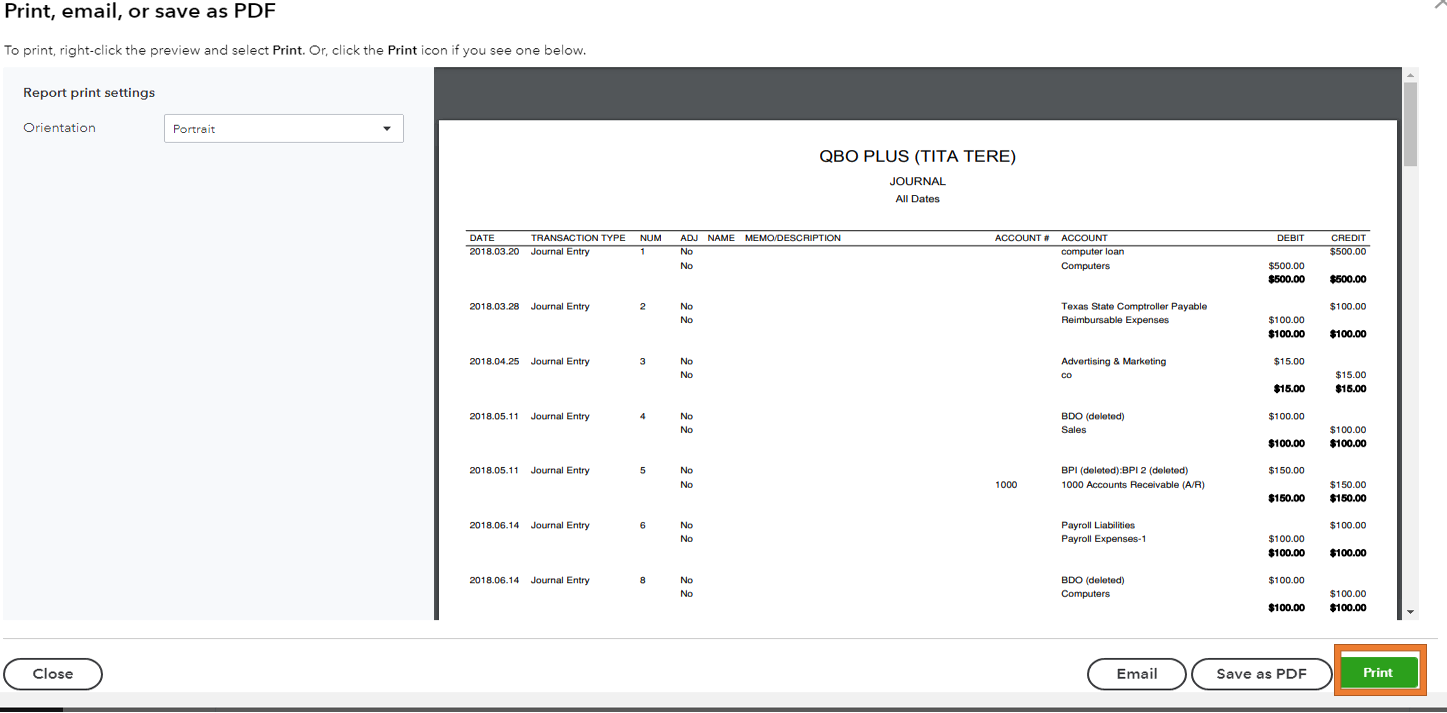Click the DATE column header
This screenshot has width=1447, height=713.
click(482, 238)
